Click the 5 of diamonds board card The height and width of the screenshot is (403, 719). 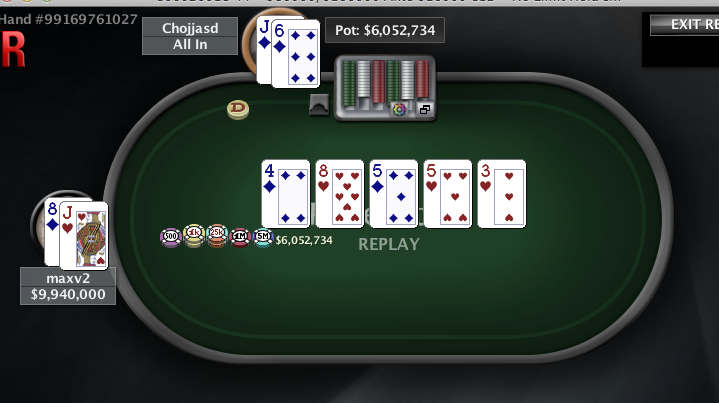[x=394, y=194]
